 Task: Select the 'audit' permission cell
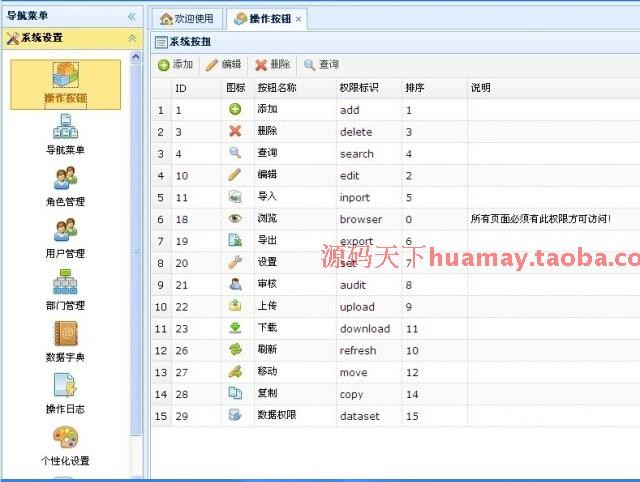(369, 285)
